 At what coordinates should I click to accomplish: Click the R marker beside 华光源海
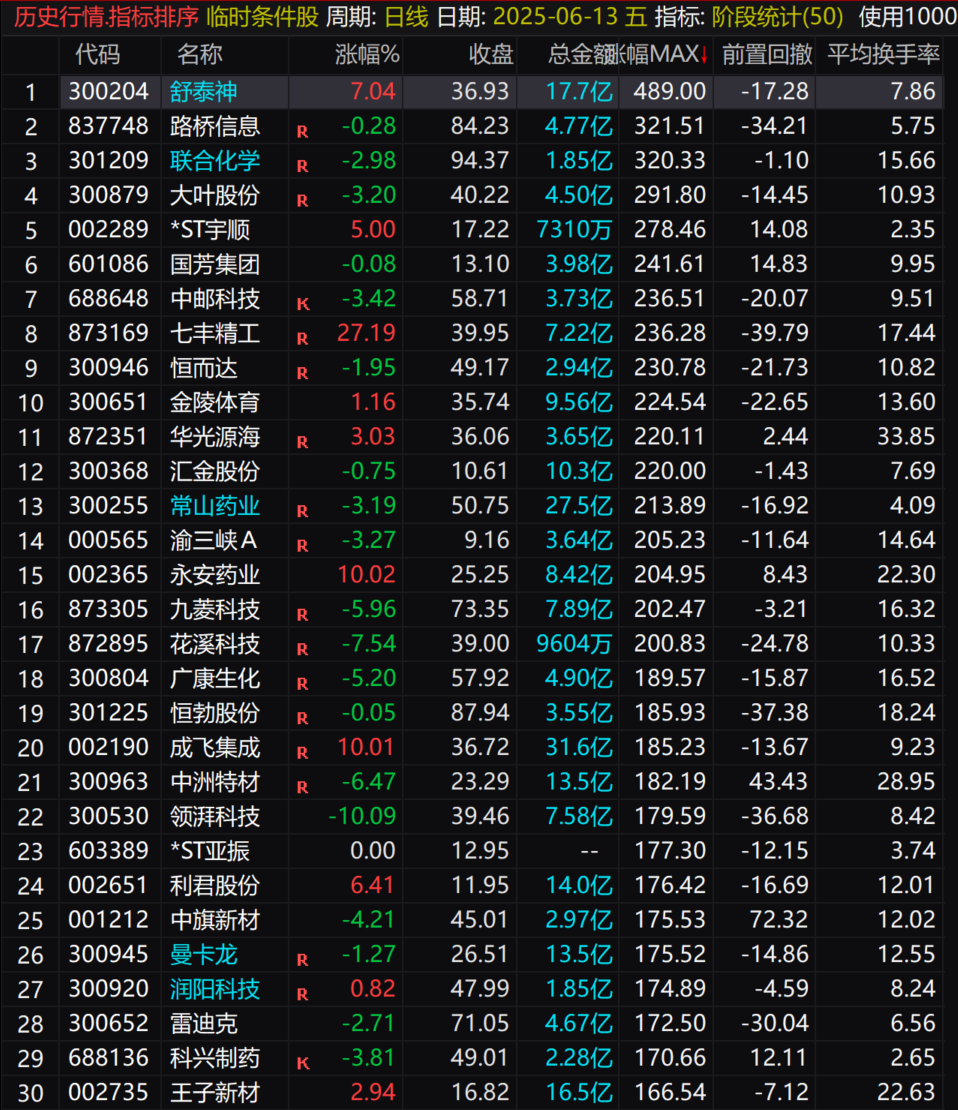(x=302, y=442)
